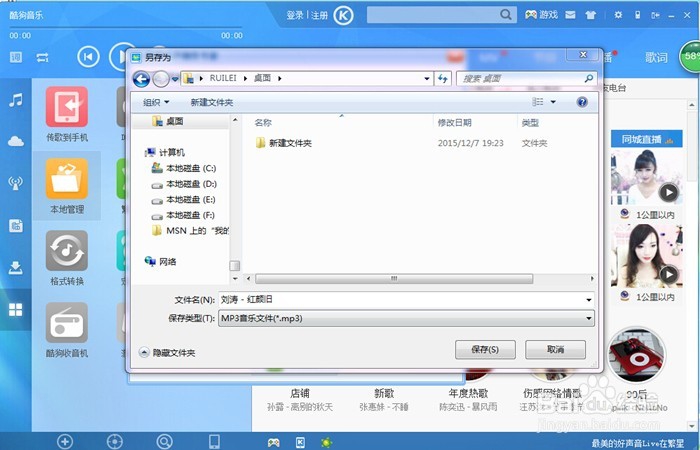Open the music note library sidebar icon
Screen dimensions: 700x450
point(16,100)
